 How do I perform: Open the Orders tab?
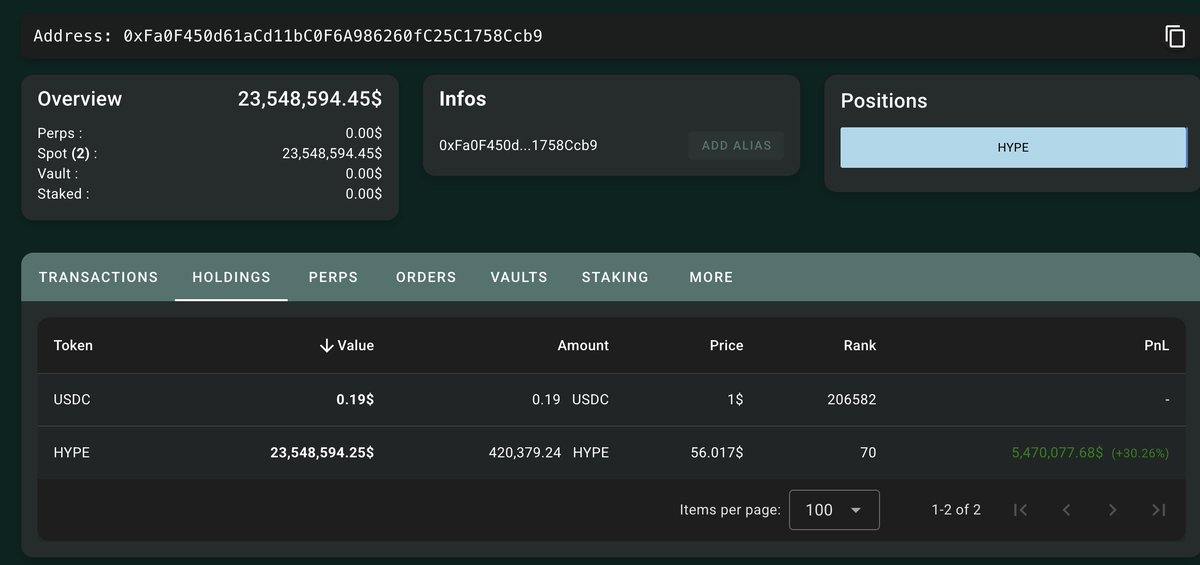[x=426, y=277]
